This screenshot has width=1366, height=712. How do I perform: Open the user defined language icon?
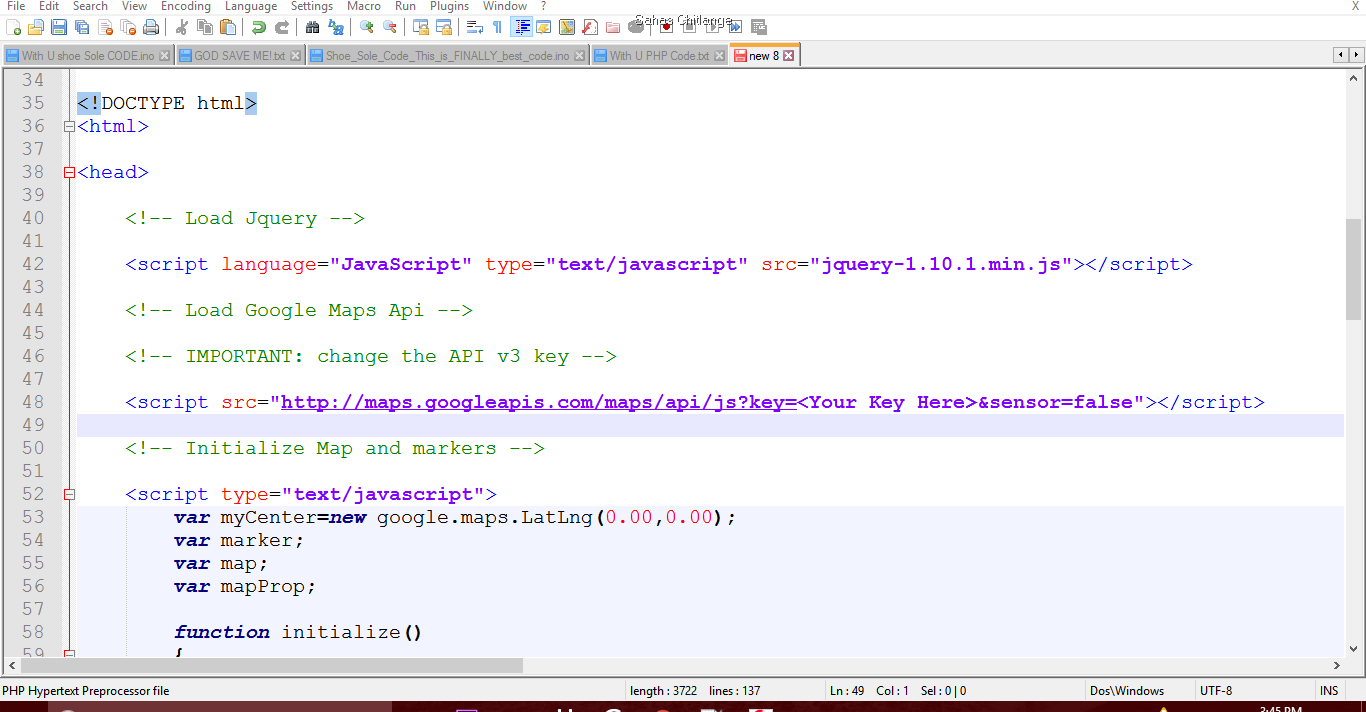pos(543,27)
